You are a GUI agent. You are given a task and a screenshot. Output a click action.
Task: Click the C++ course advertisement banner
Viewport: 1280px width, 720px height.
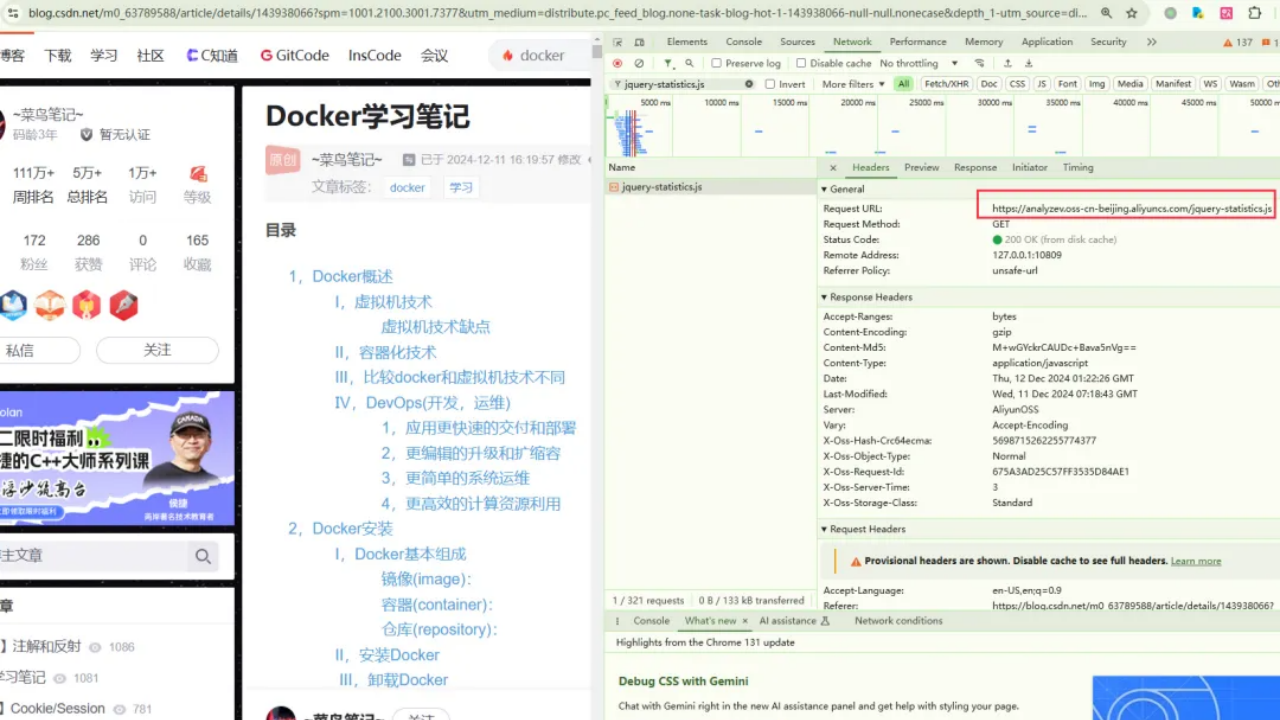pyautogui.click(x=117, y=459)
